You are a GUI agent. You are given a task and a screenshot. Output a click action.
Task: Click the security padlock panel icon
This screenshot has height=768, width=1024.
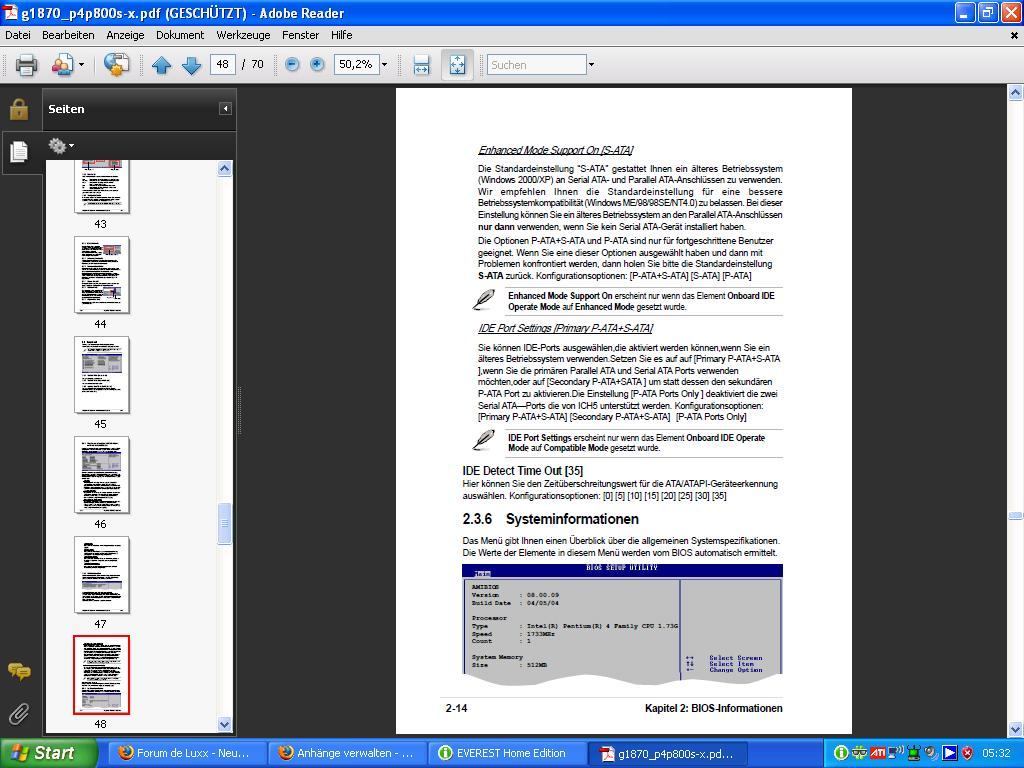pos(19,109)
